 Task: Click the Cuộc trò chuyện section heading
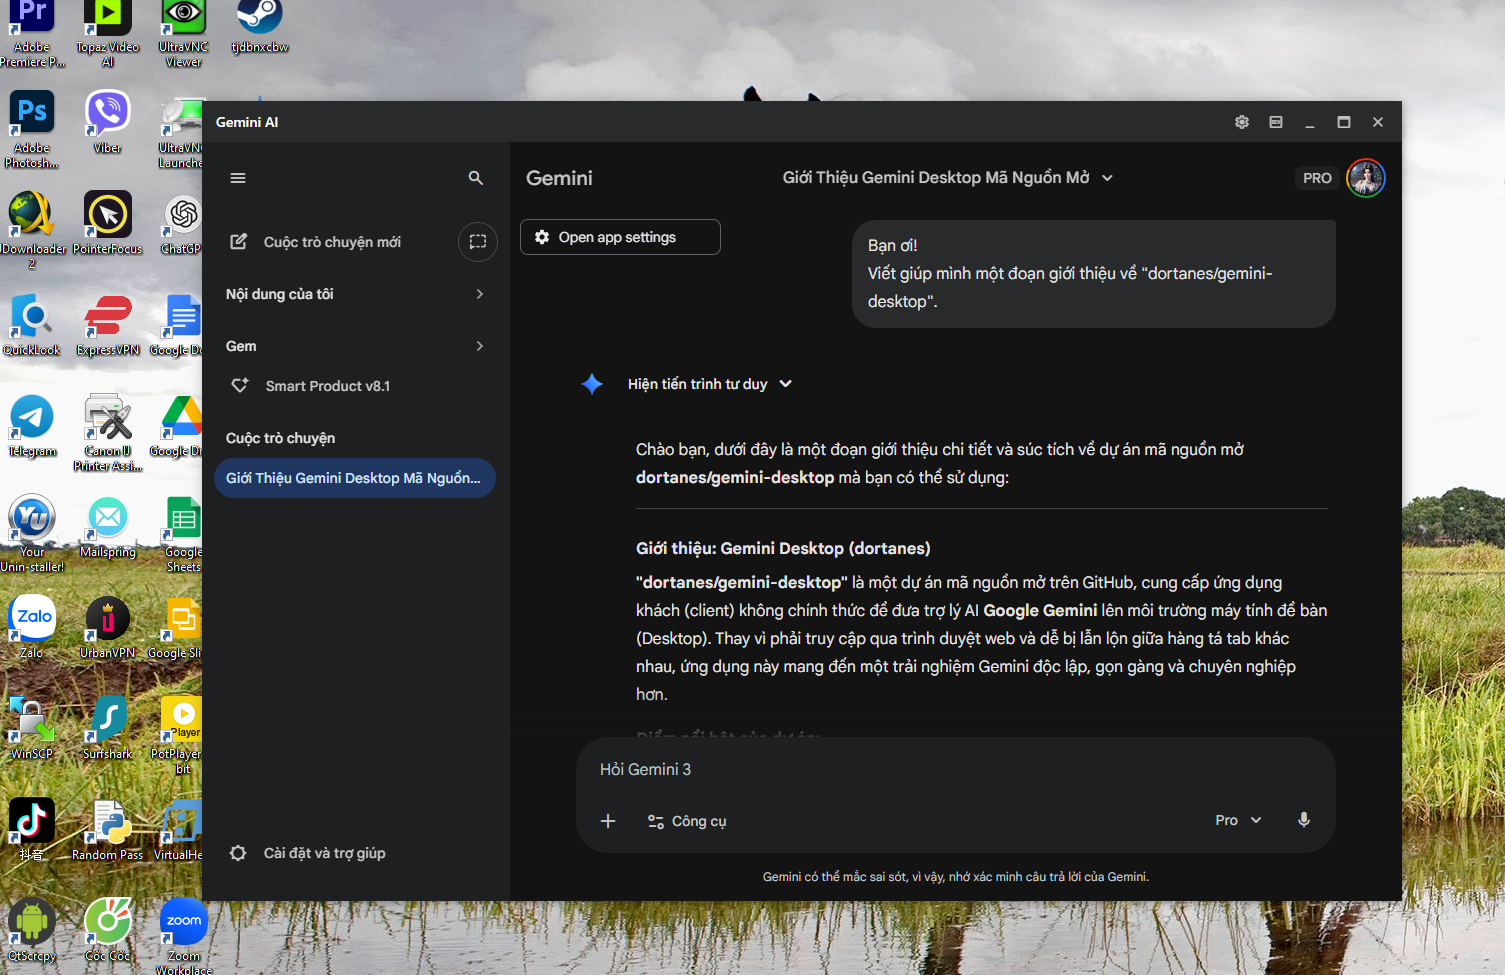(x=280, y=438)
